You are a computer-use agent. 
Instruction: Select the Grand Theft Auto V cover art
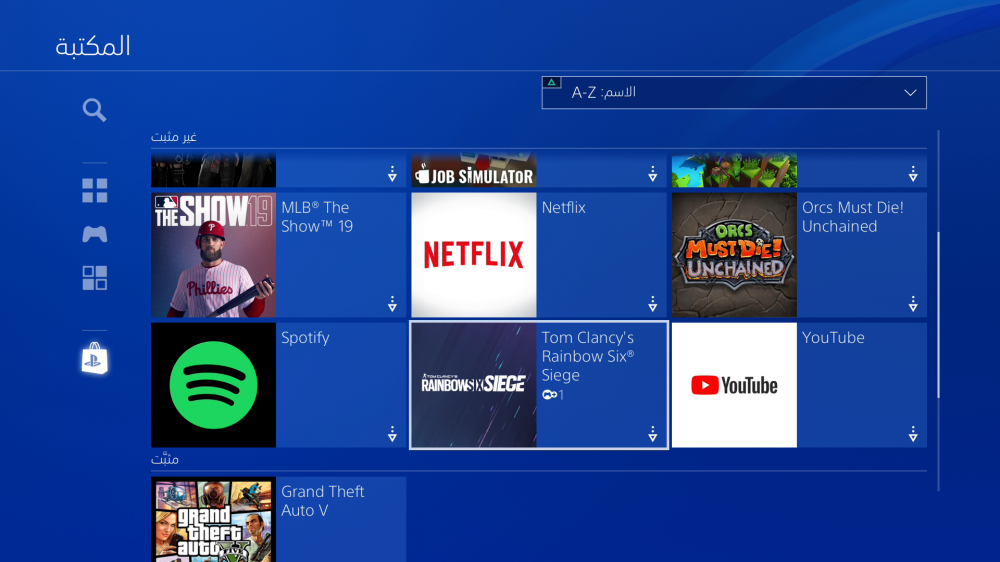(214, 519)
